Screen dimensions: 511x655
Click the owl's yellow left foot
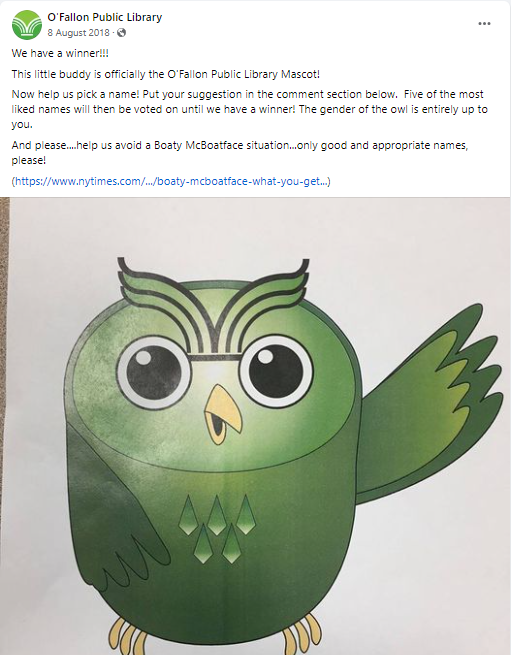tap(128, 637)
